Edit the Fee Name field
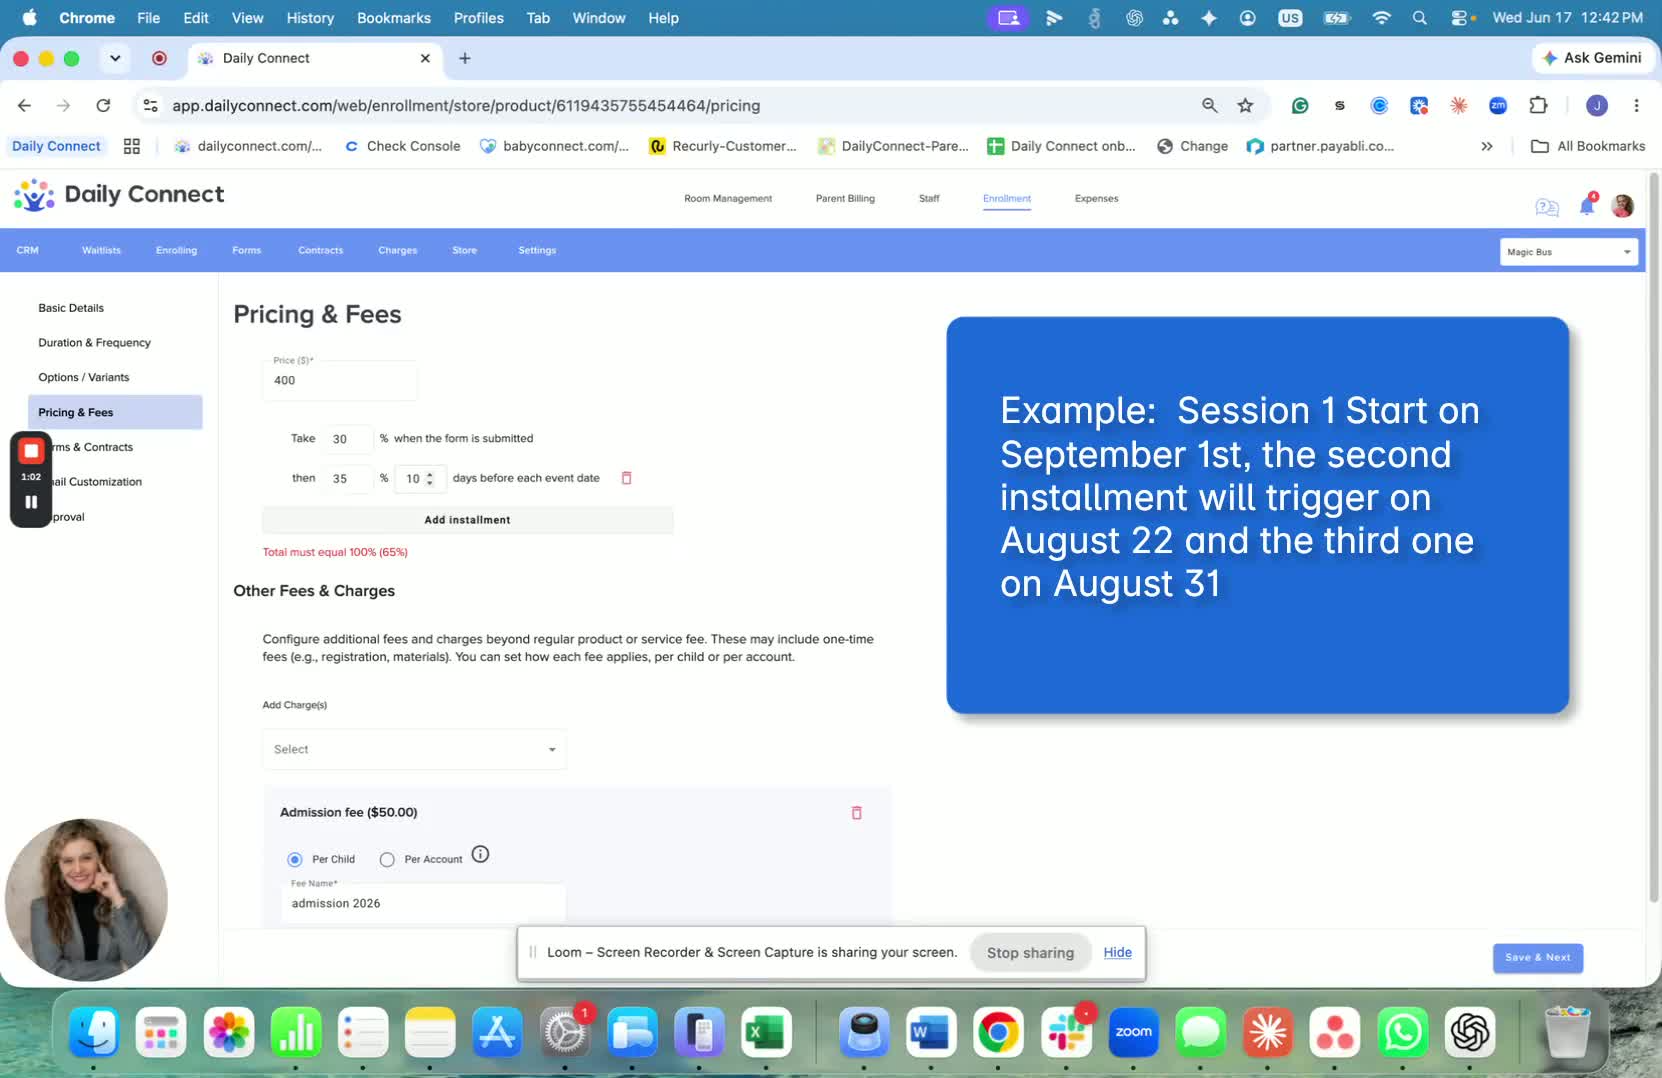1662x1078 pixels. point(423,903)
